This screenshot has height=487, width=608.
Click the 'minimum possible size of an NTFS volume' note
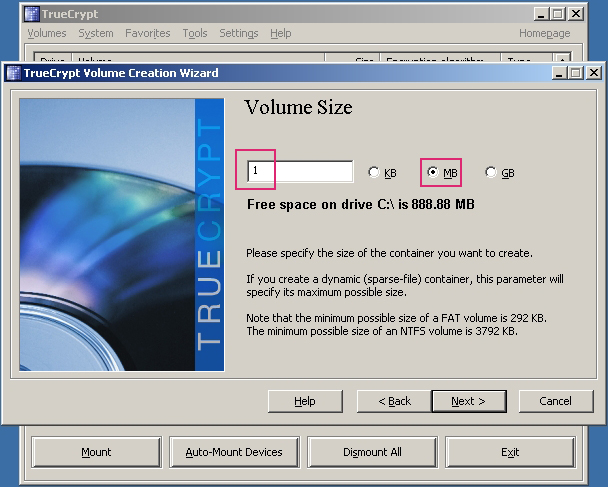pyautogui.click(x=382, y=332)
